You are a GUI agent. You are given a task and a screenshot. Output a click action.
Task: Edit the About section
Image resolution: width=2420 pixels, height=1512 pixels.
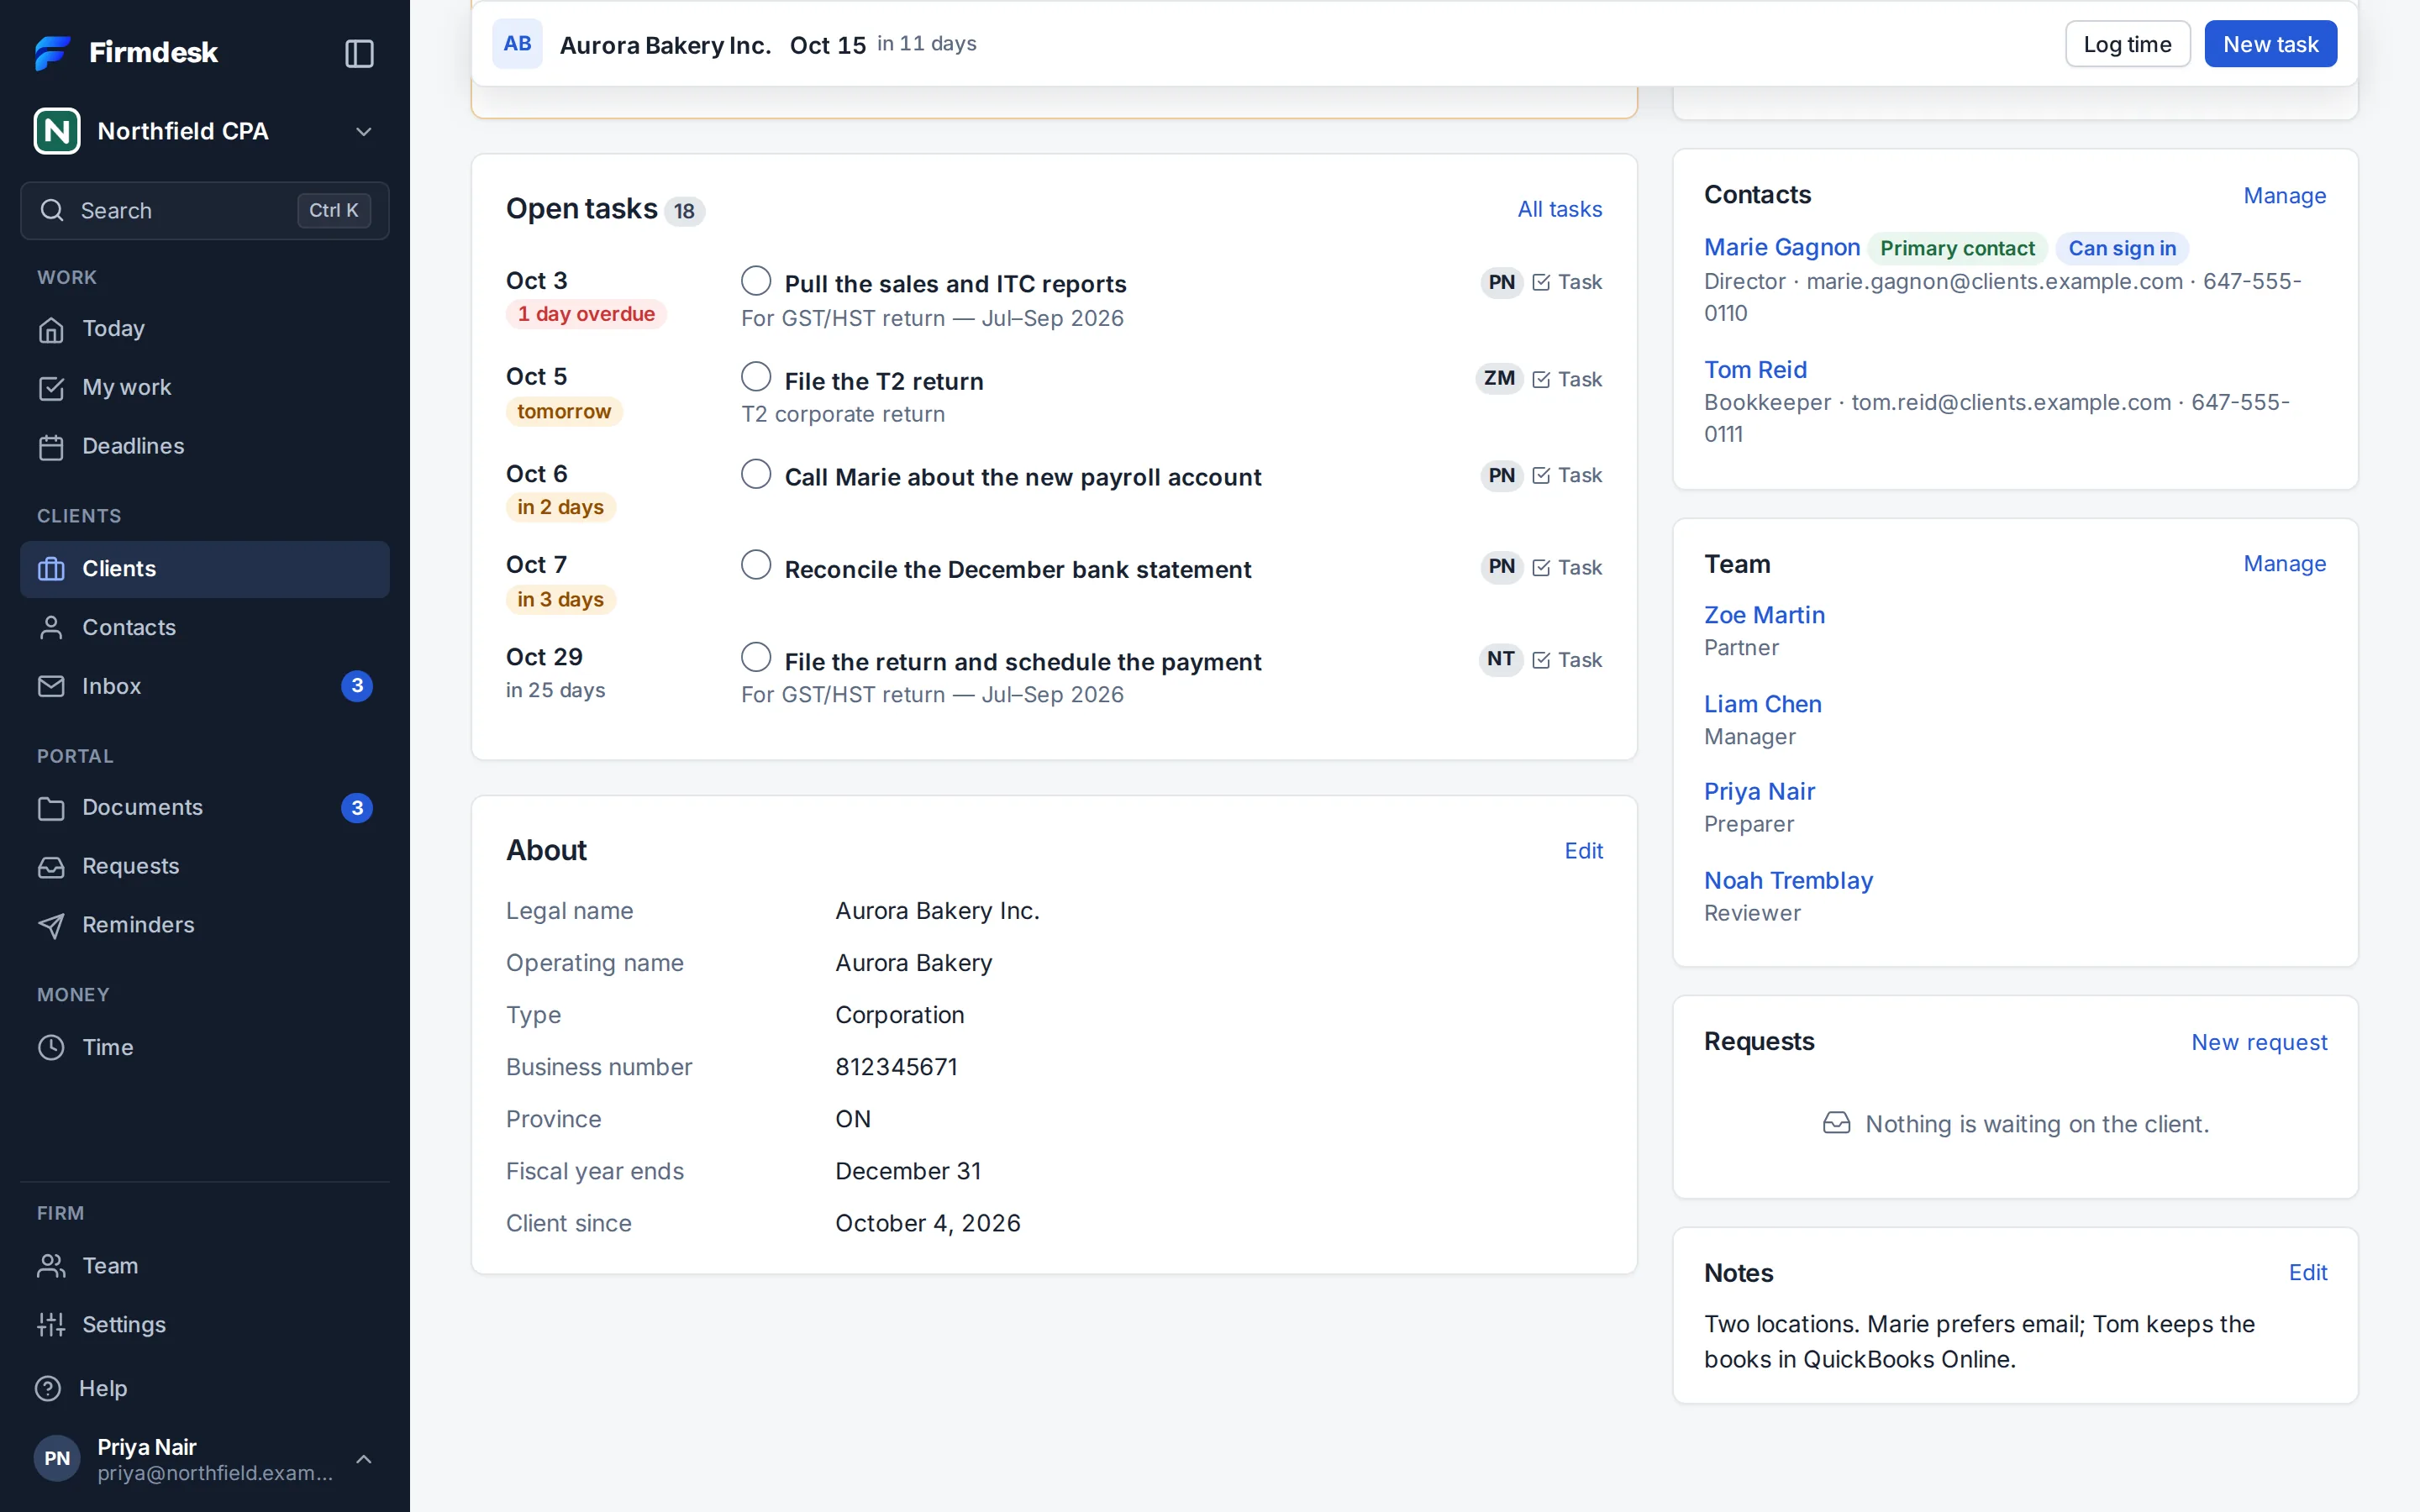coord(1583,851)
